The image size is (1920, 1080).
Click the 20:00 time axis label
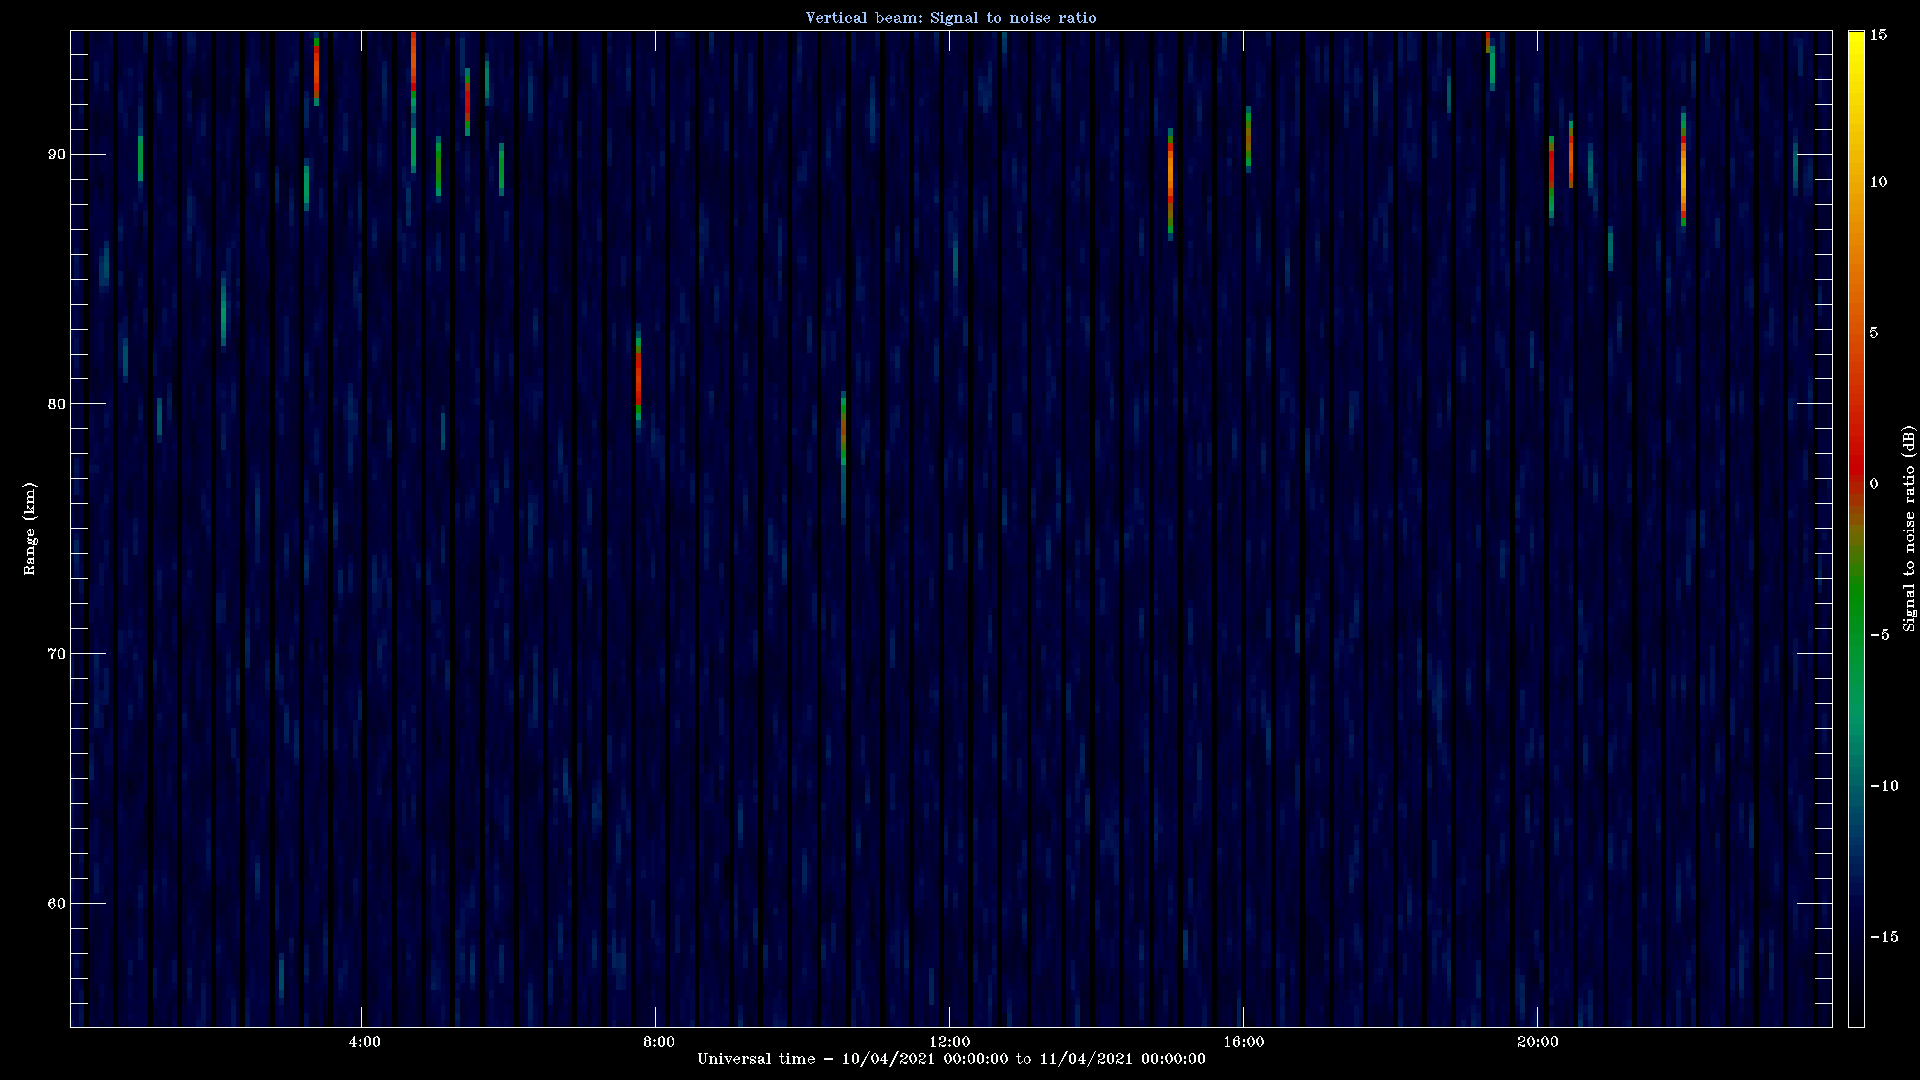(1537, 1041)
